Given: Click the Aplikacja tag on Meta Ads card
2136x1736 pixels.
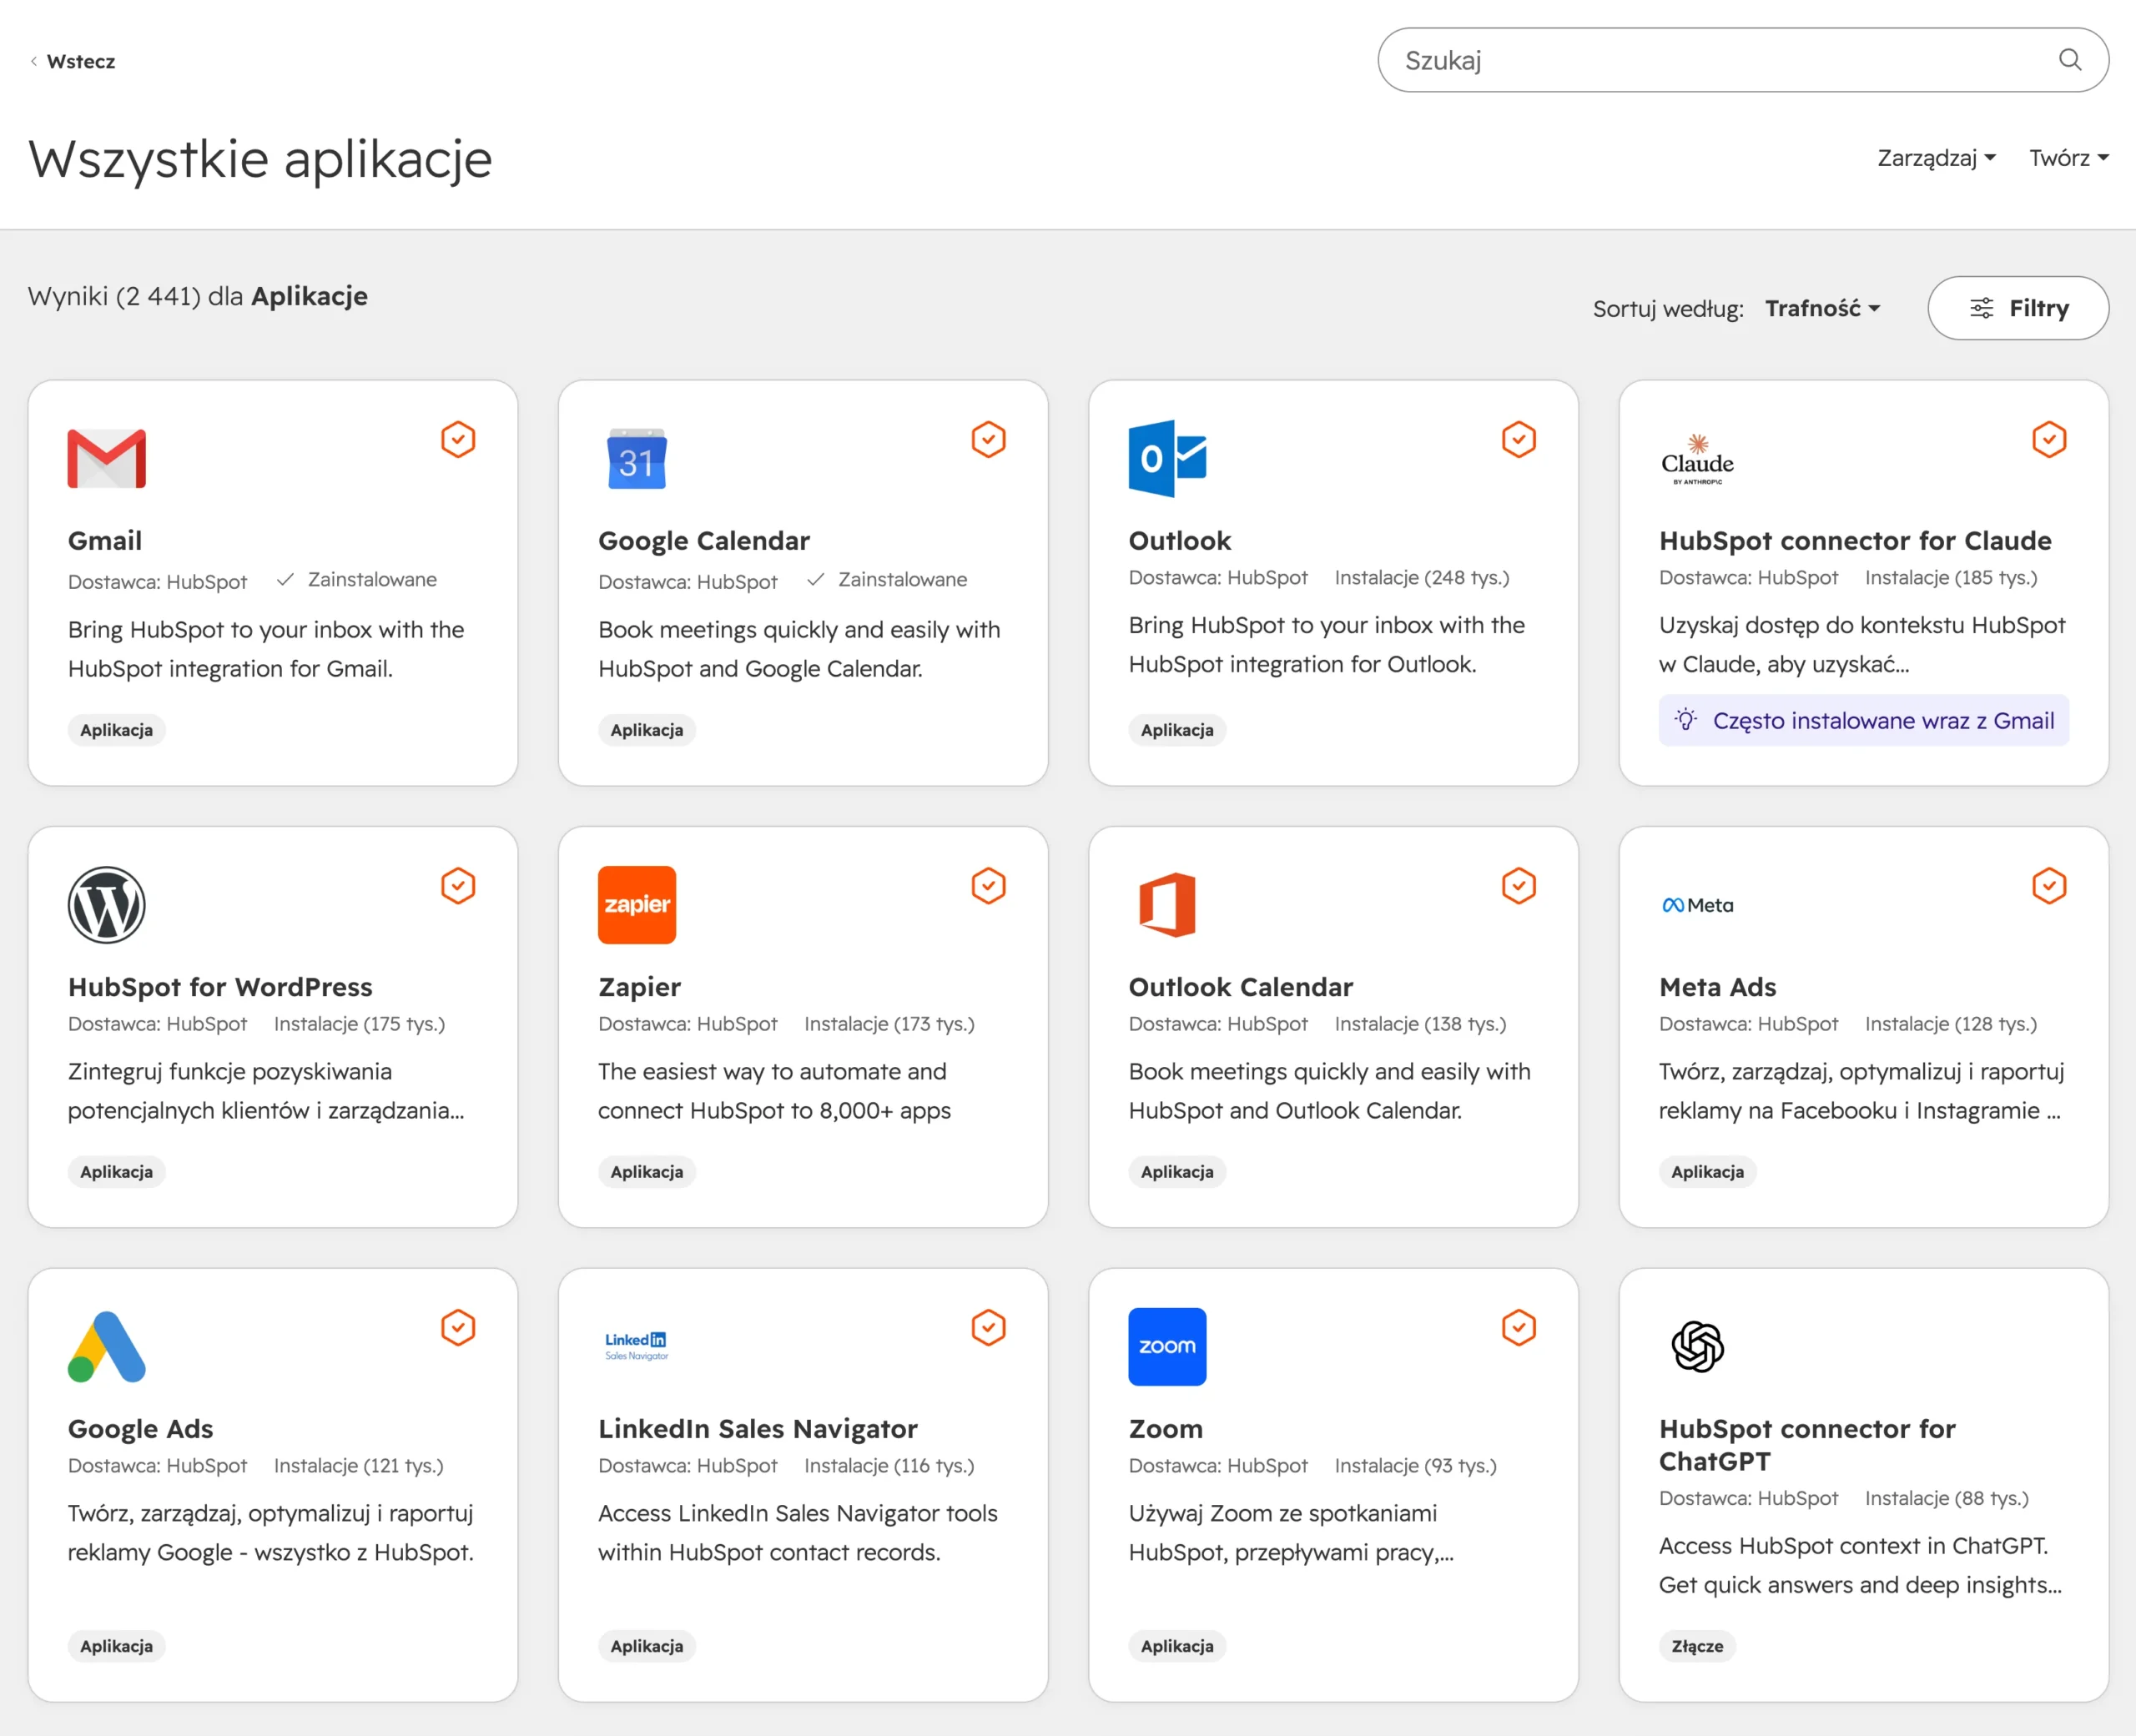Looking at the screenshot, I should (x=1708, y=1172).
